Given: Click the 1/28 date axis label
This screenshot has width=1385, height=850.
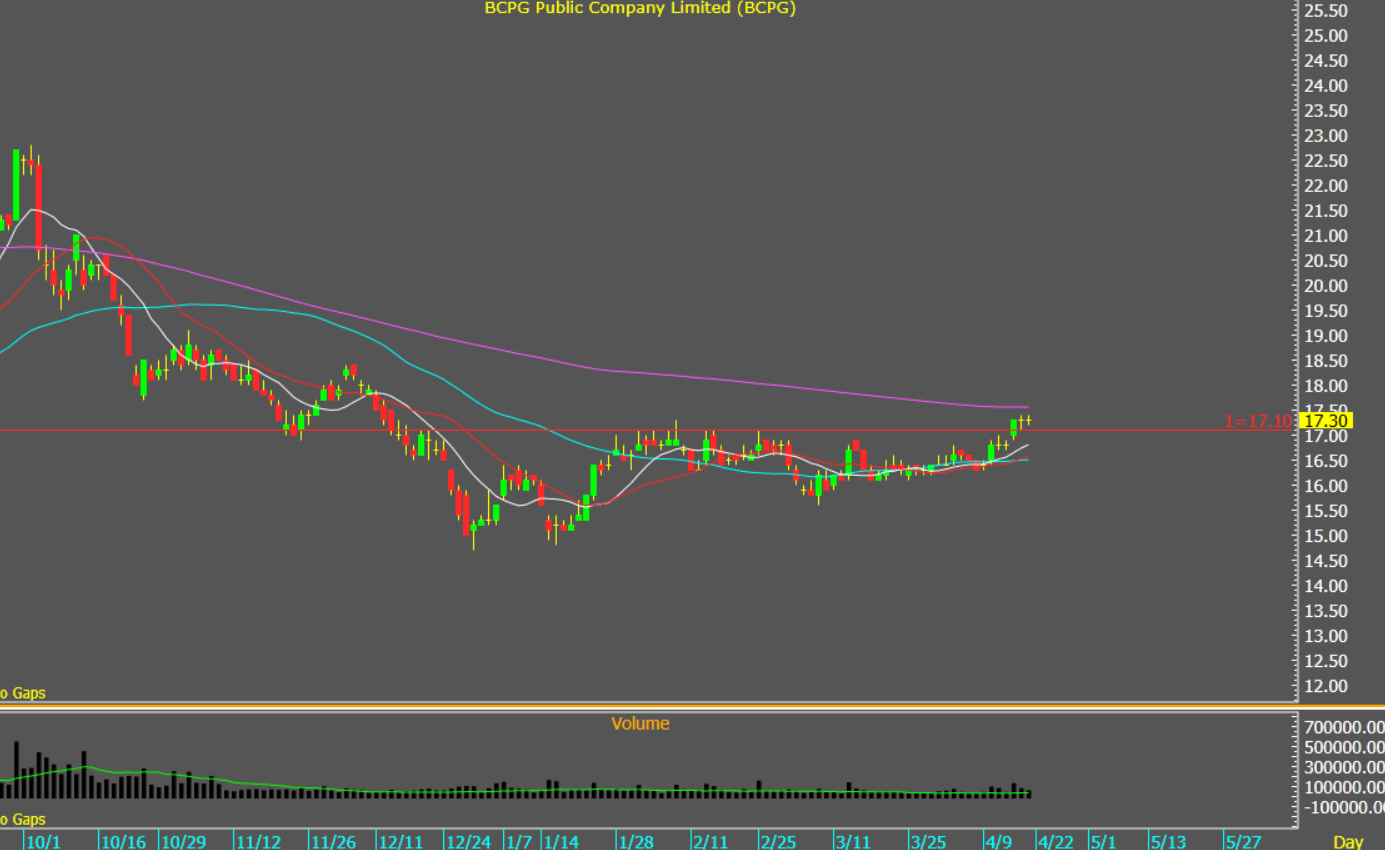Looking at the screenshot, I should (x=636, y=842).
